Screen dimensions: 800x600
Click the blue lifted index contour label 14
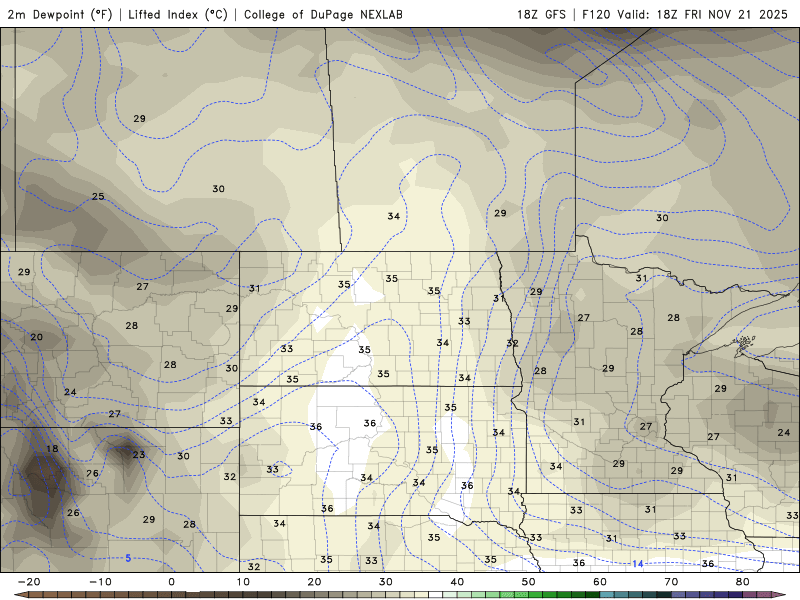tap(638, 564)
